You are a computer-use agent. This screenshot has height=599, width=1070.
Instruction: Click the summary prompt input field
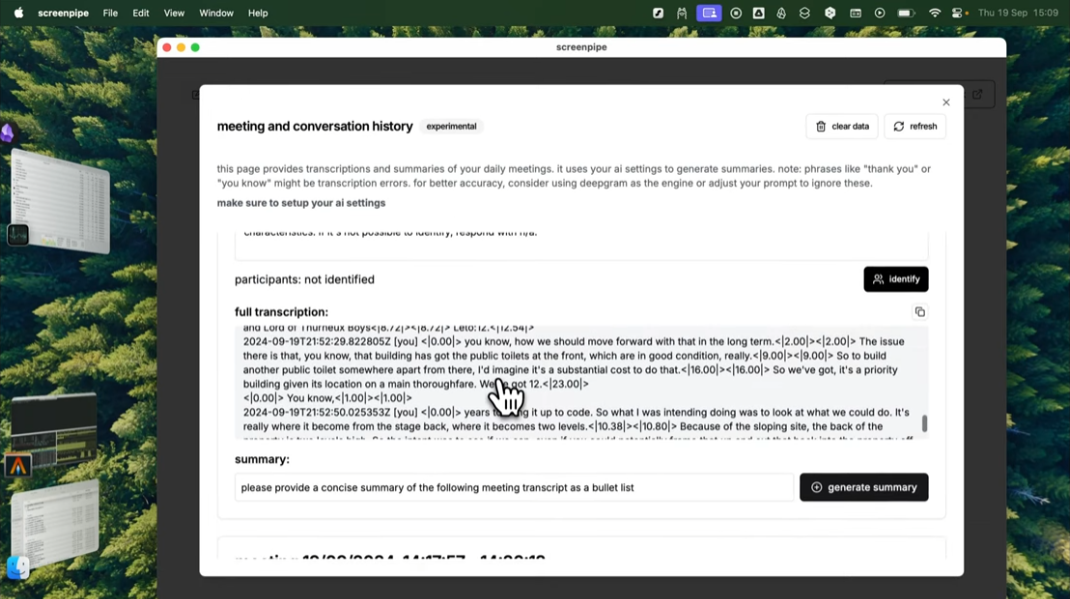514,487
